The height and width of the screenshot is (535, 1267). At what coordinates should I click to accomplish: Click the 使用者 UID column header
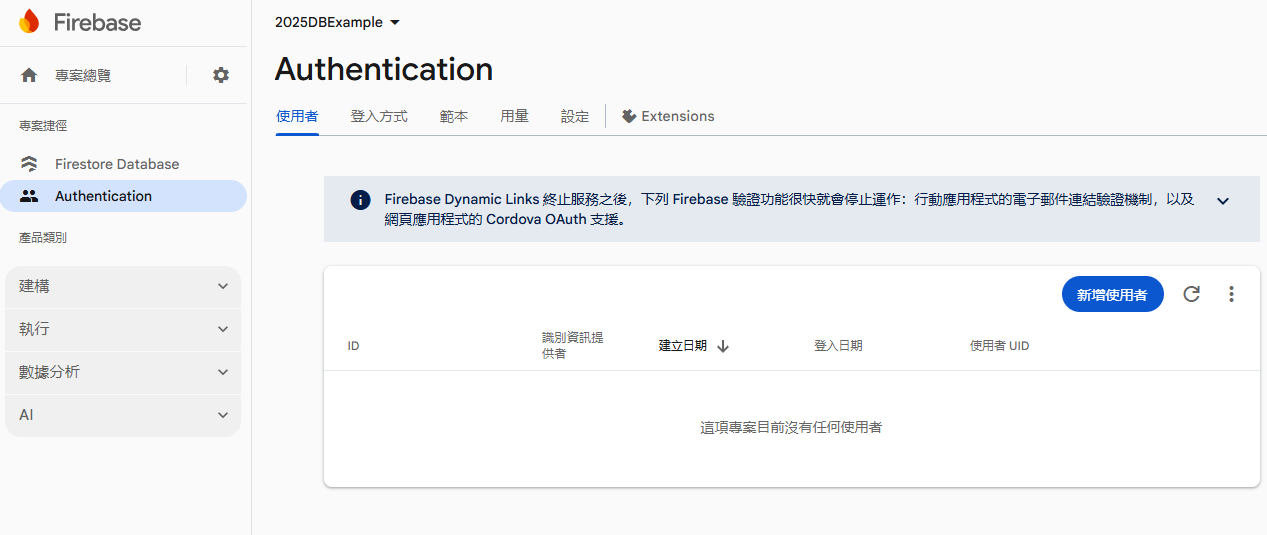[999, 346]
